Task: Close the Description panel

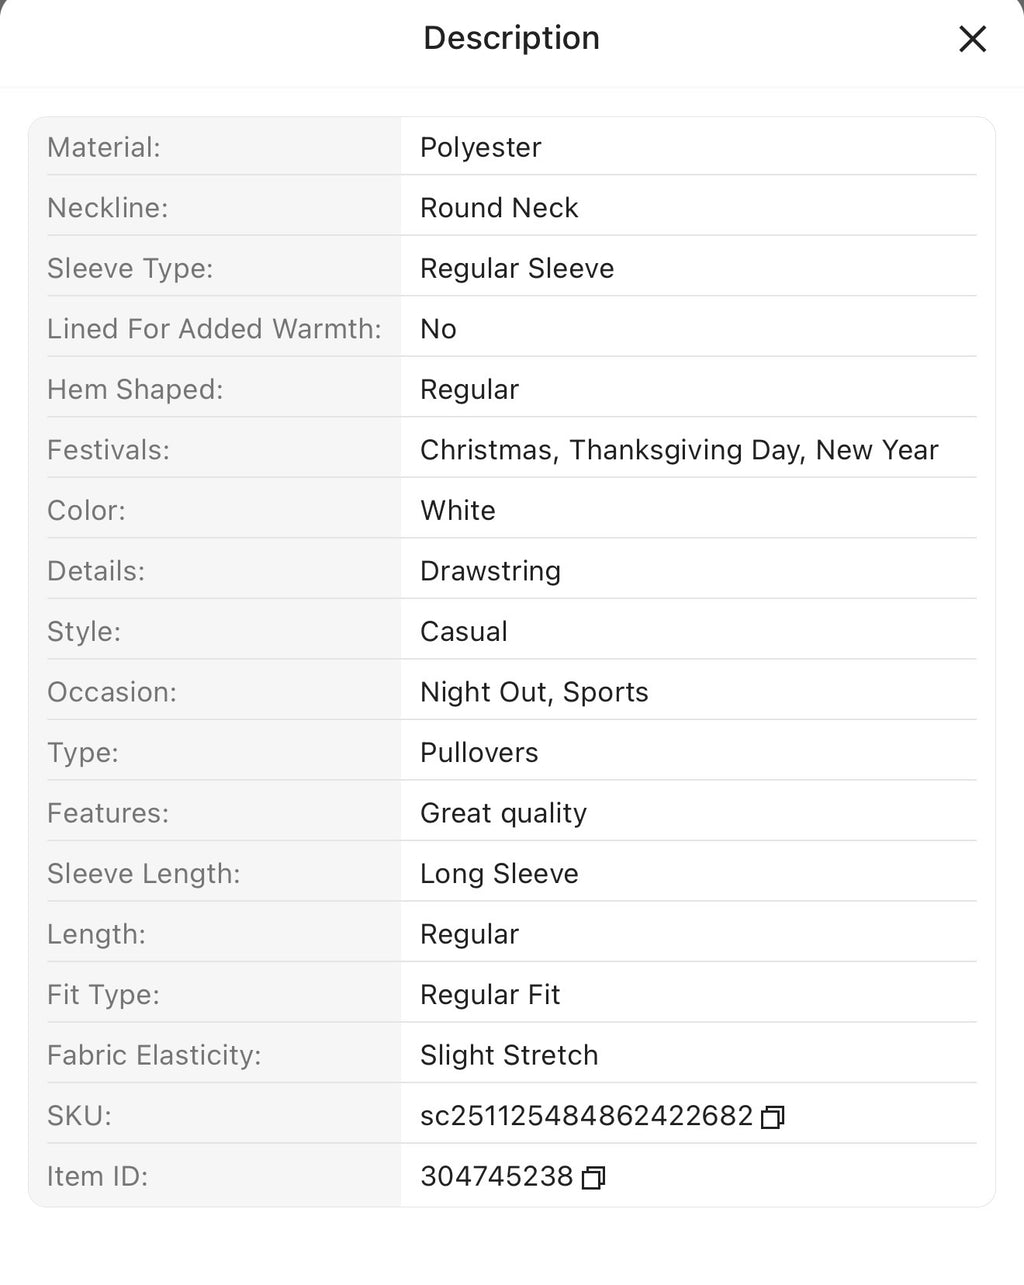Action: pos(972,39)
